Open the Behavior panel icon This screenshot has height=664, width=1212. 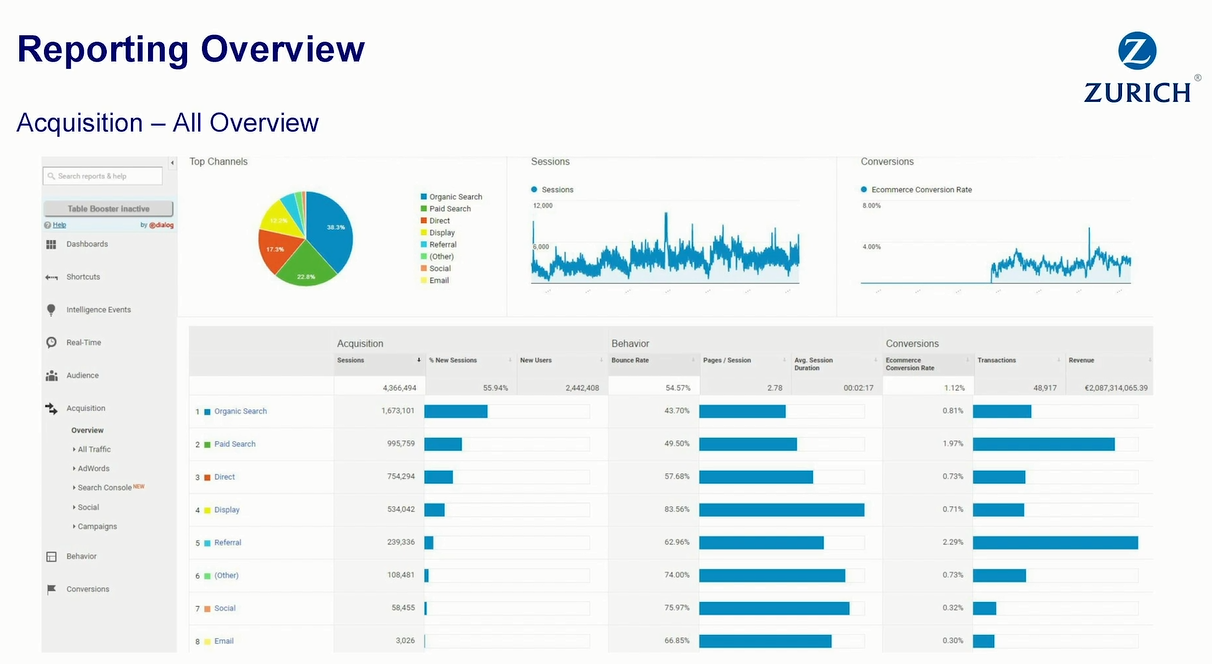pyautogui.click(x=51, y=557)
